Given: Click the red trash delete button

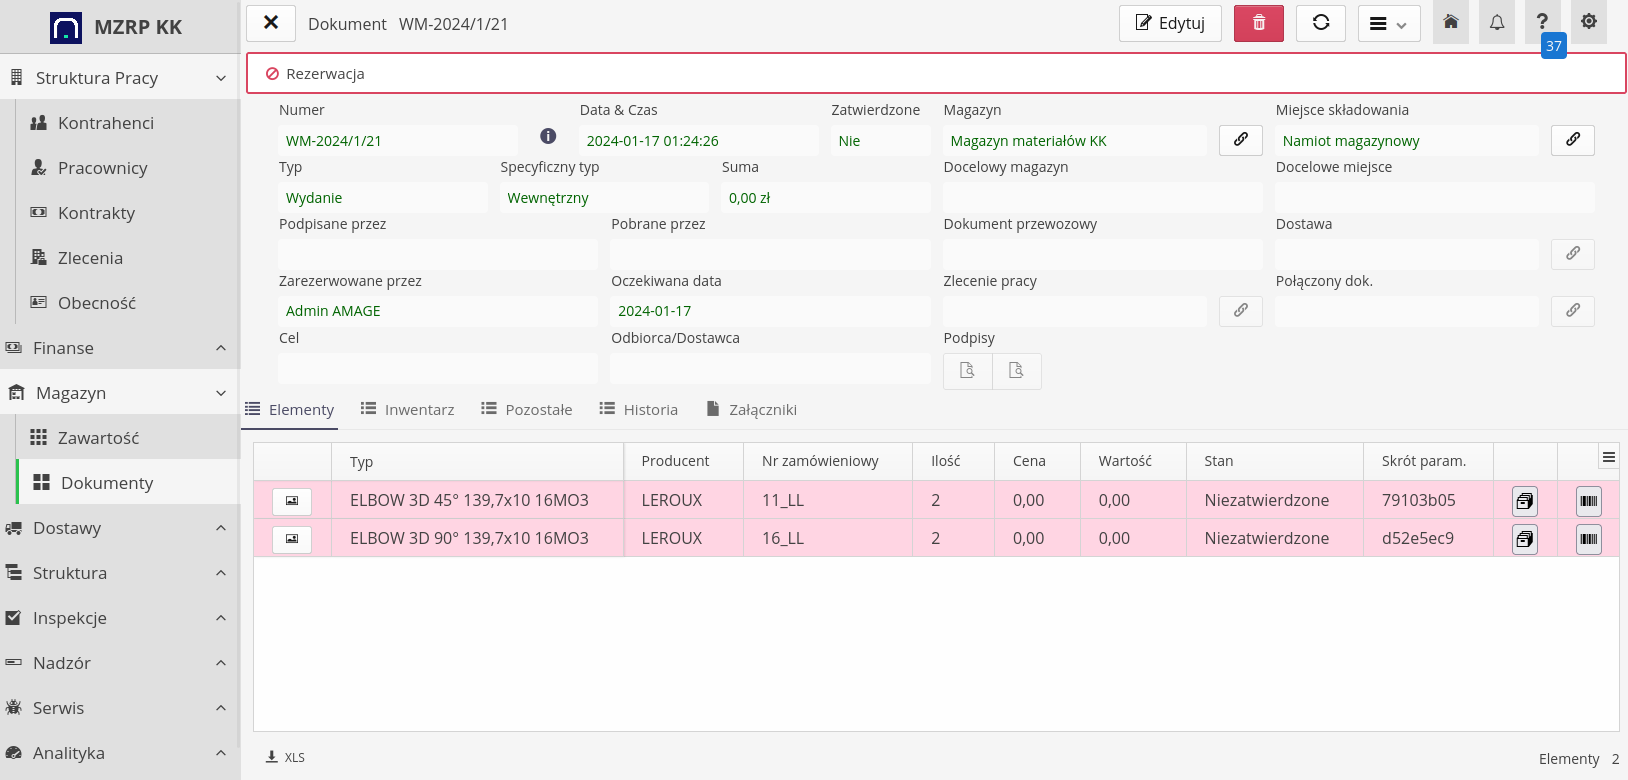Looking at the screenshot, I should point(1258,23).
